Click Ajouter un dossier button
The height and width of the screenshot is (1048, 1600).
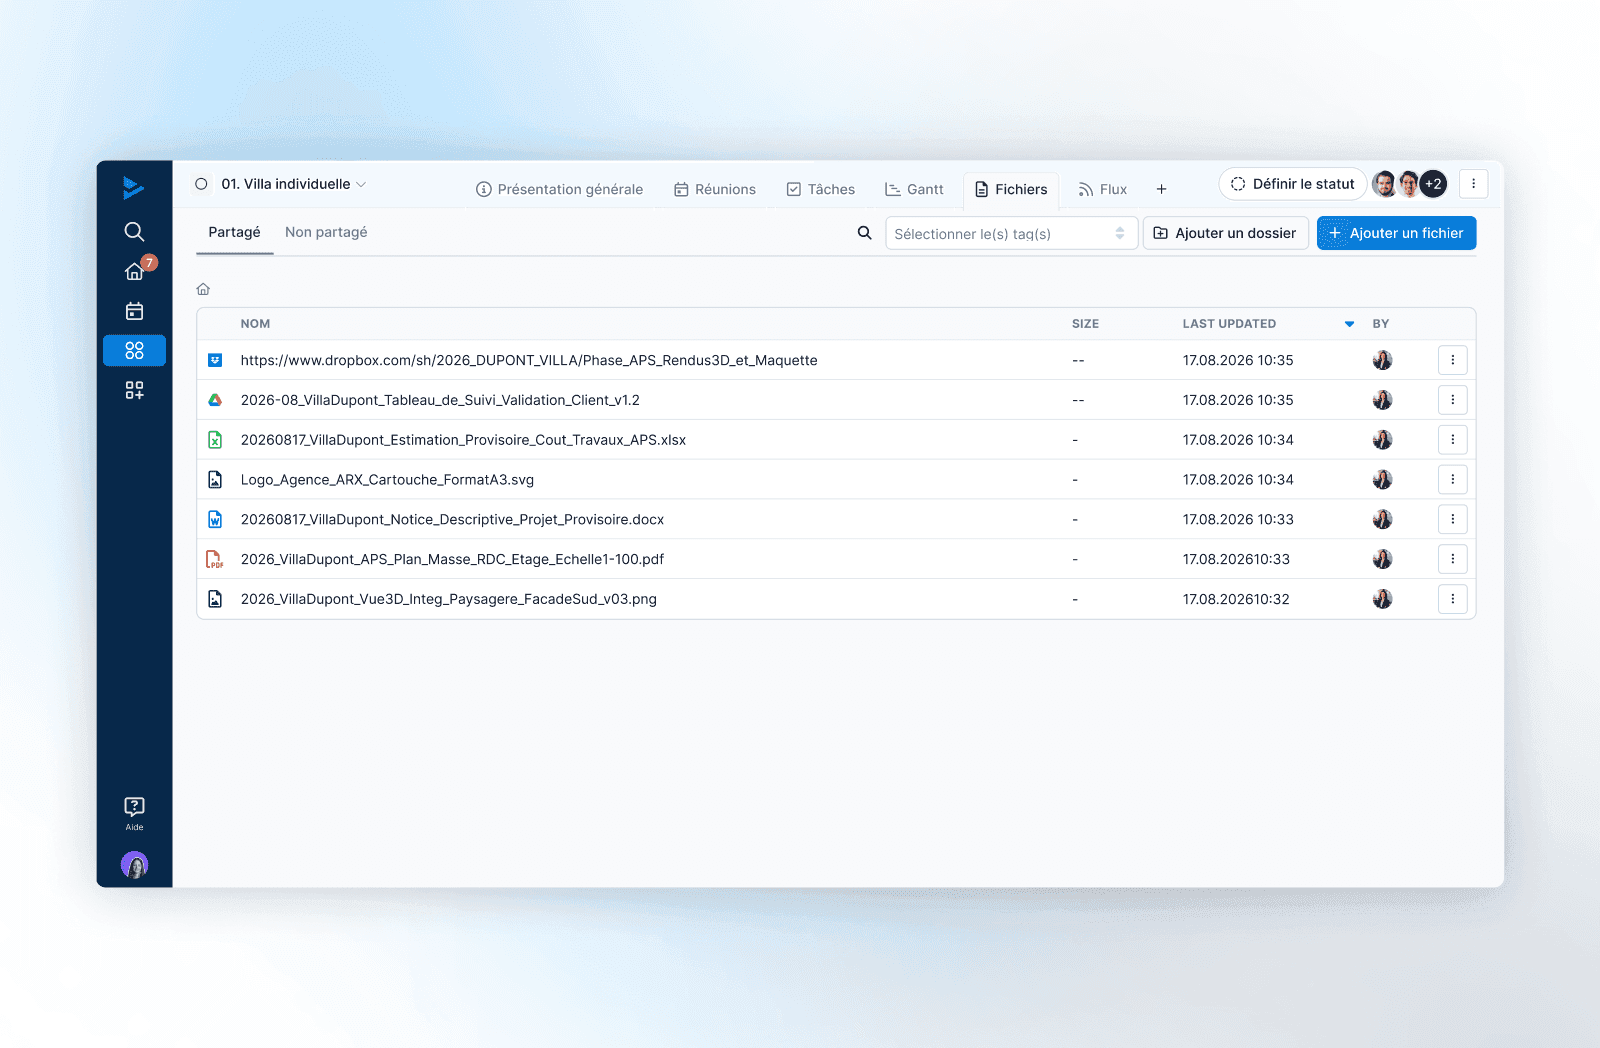point(1226,233)
